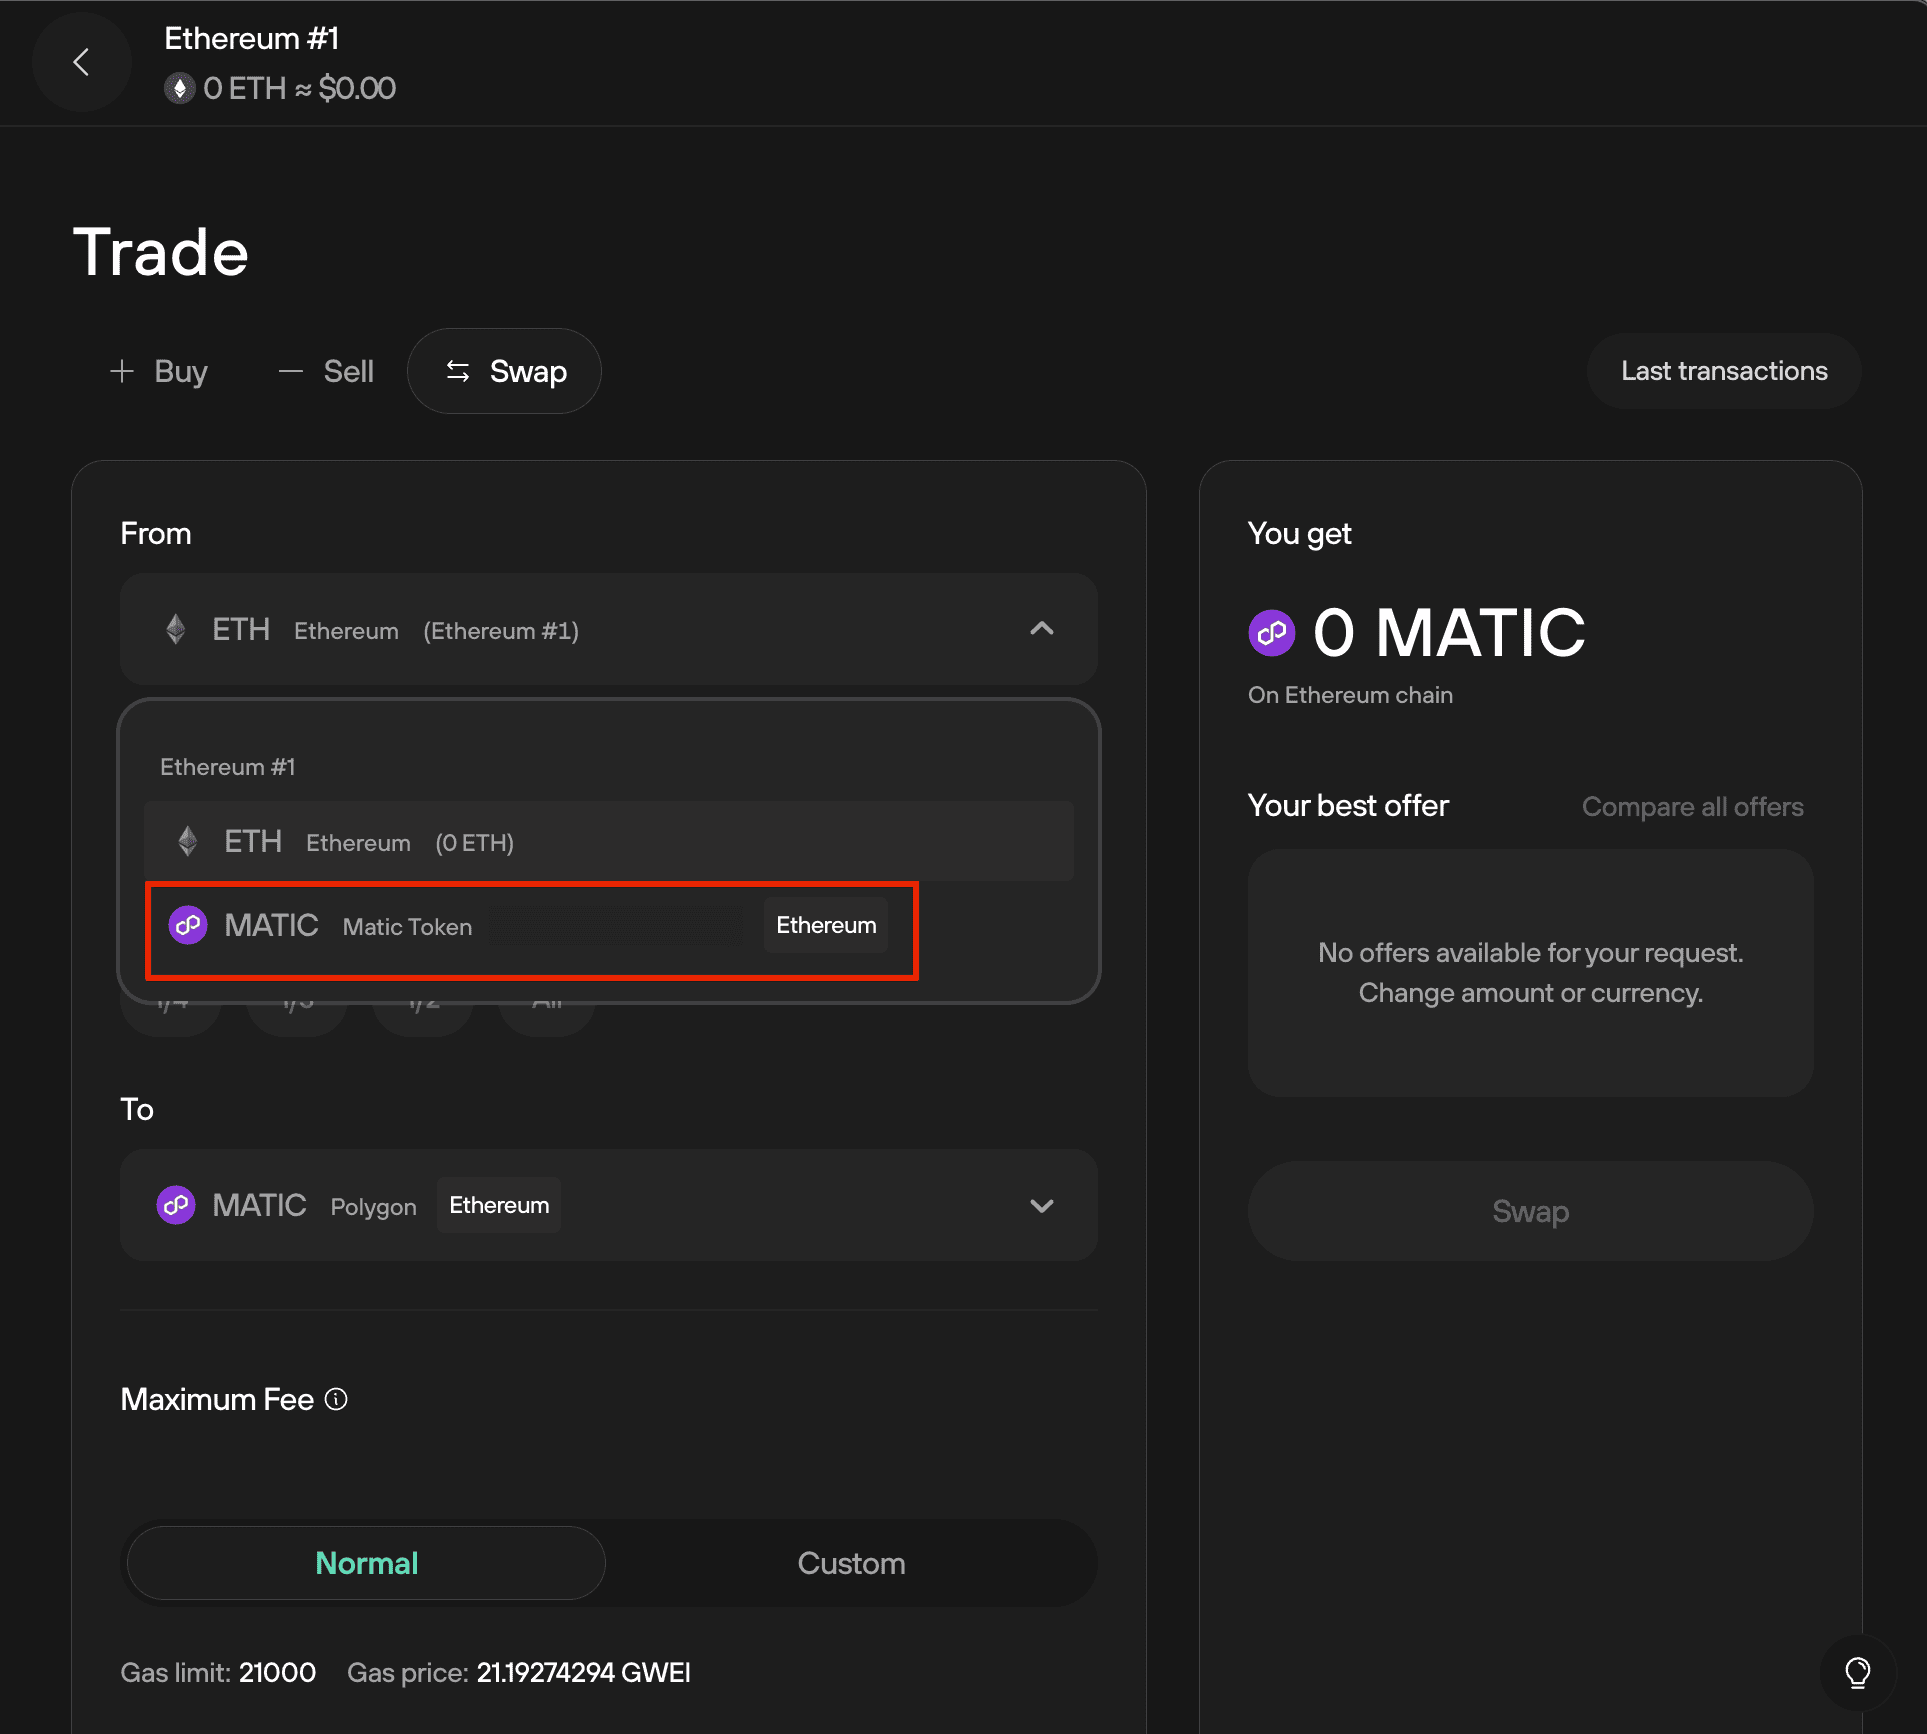Screen dimensions: 1927x1734
Task: Click the disabled Swap button
Action: pos(1530,1211)
